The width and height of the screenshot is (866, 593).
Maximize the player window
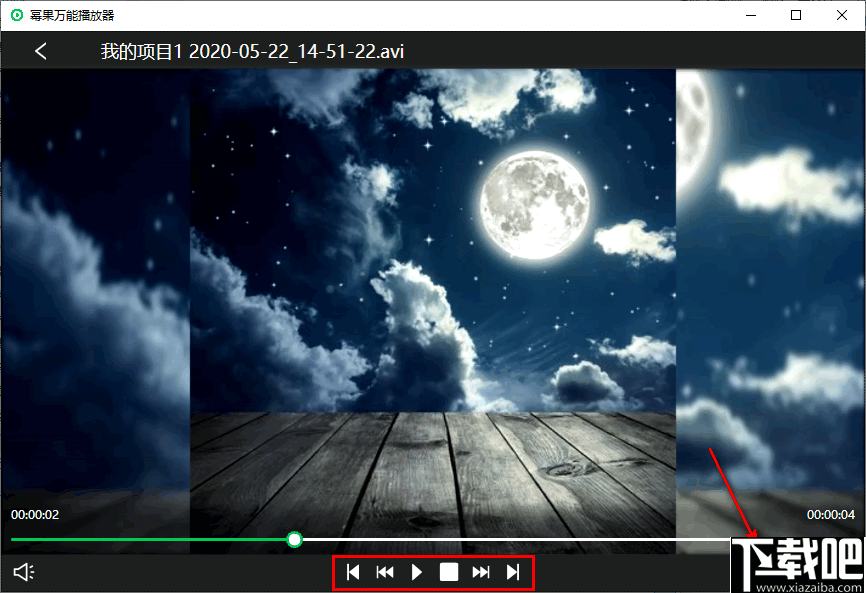[x=796, y=15]
